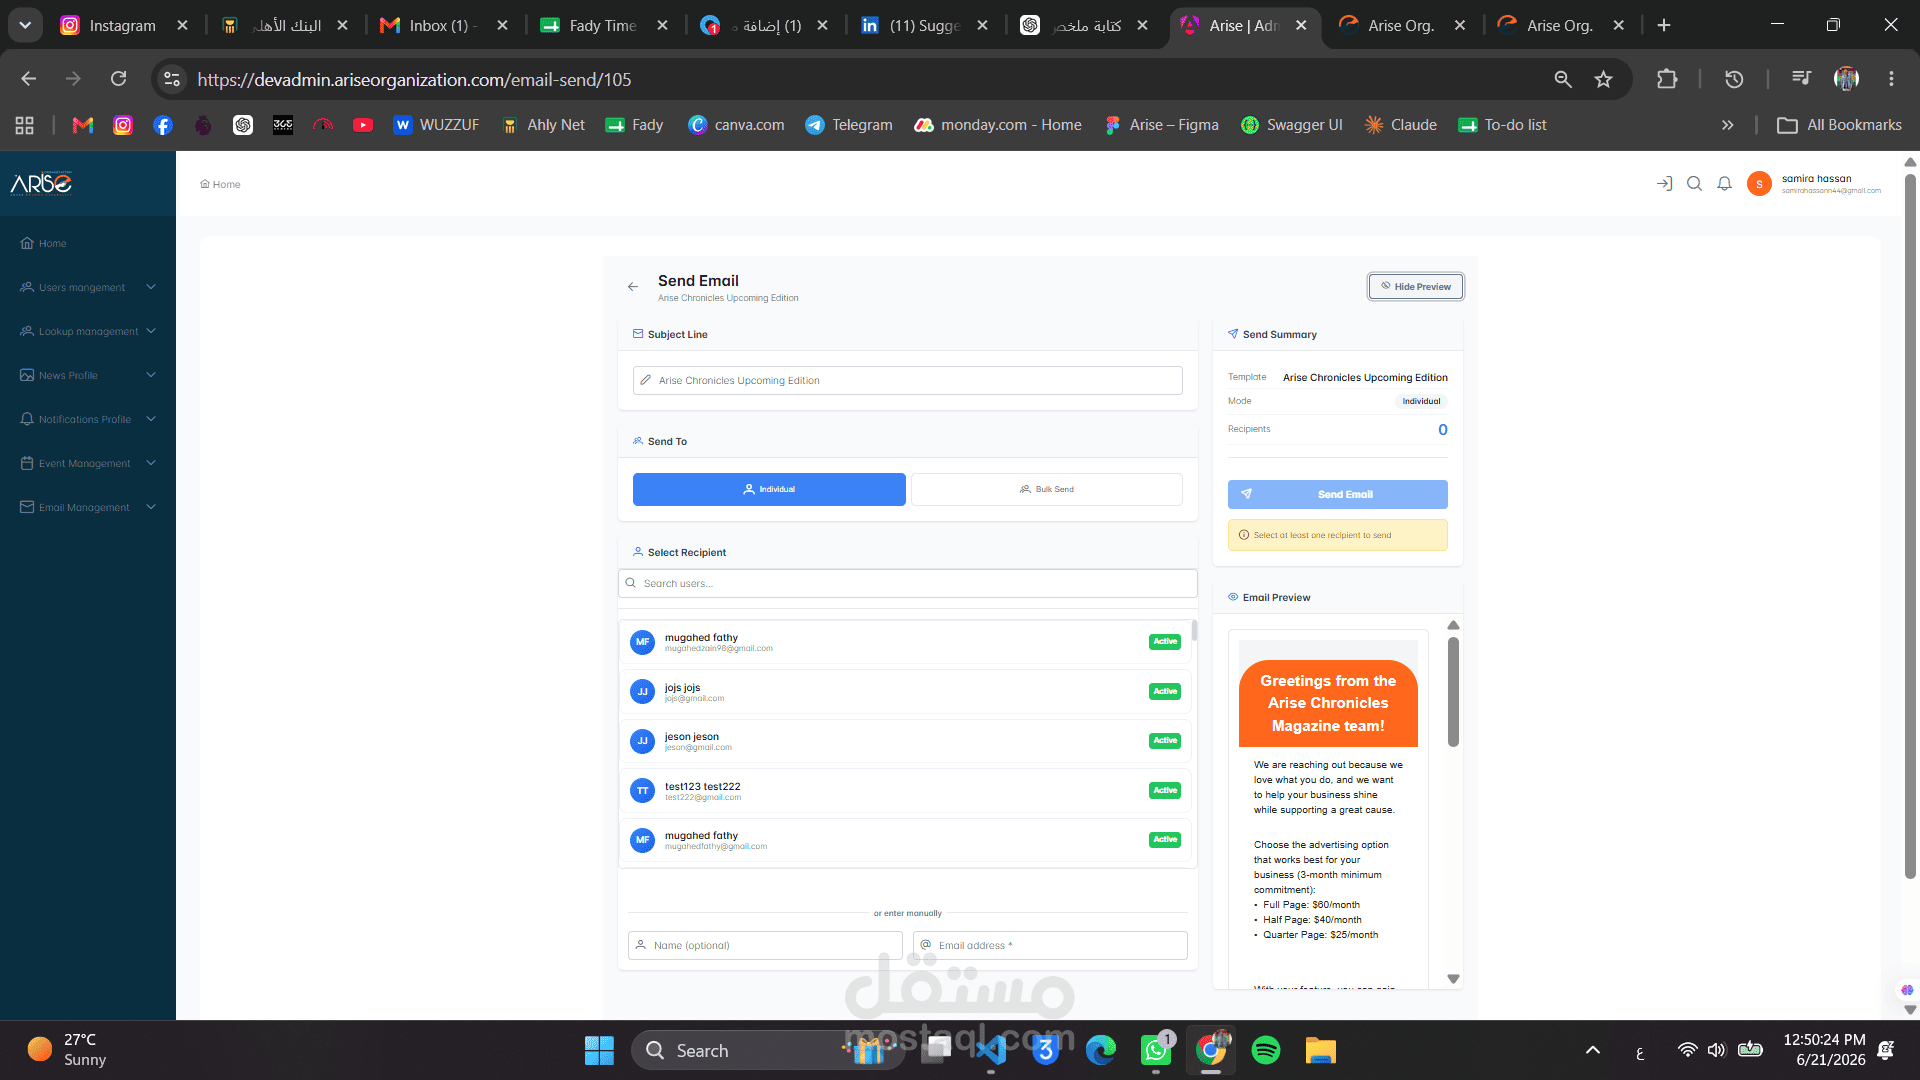Viewport: 1920px width, 1080px height.
Task: Select Individual send mode
Action: (x=769, y=489)
